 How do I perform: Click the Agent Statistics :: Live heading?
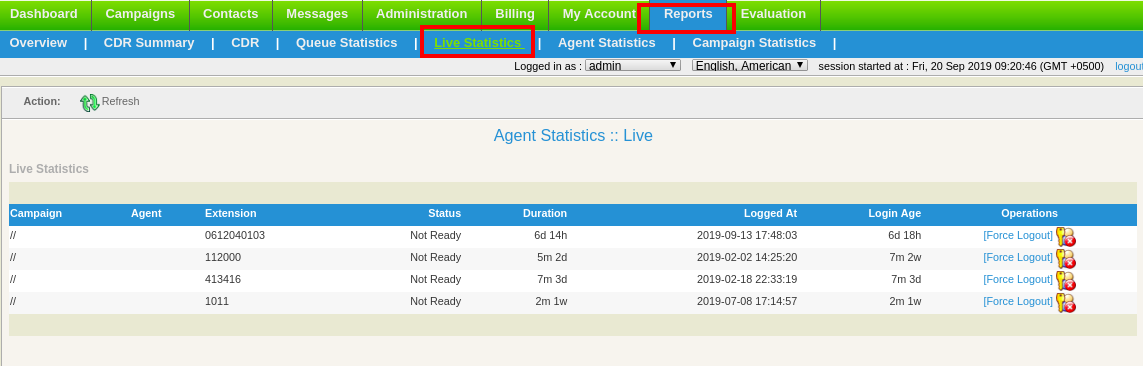click(x=573, y=136)
